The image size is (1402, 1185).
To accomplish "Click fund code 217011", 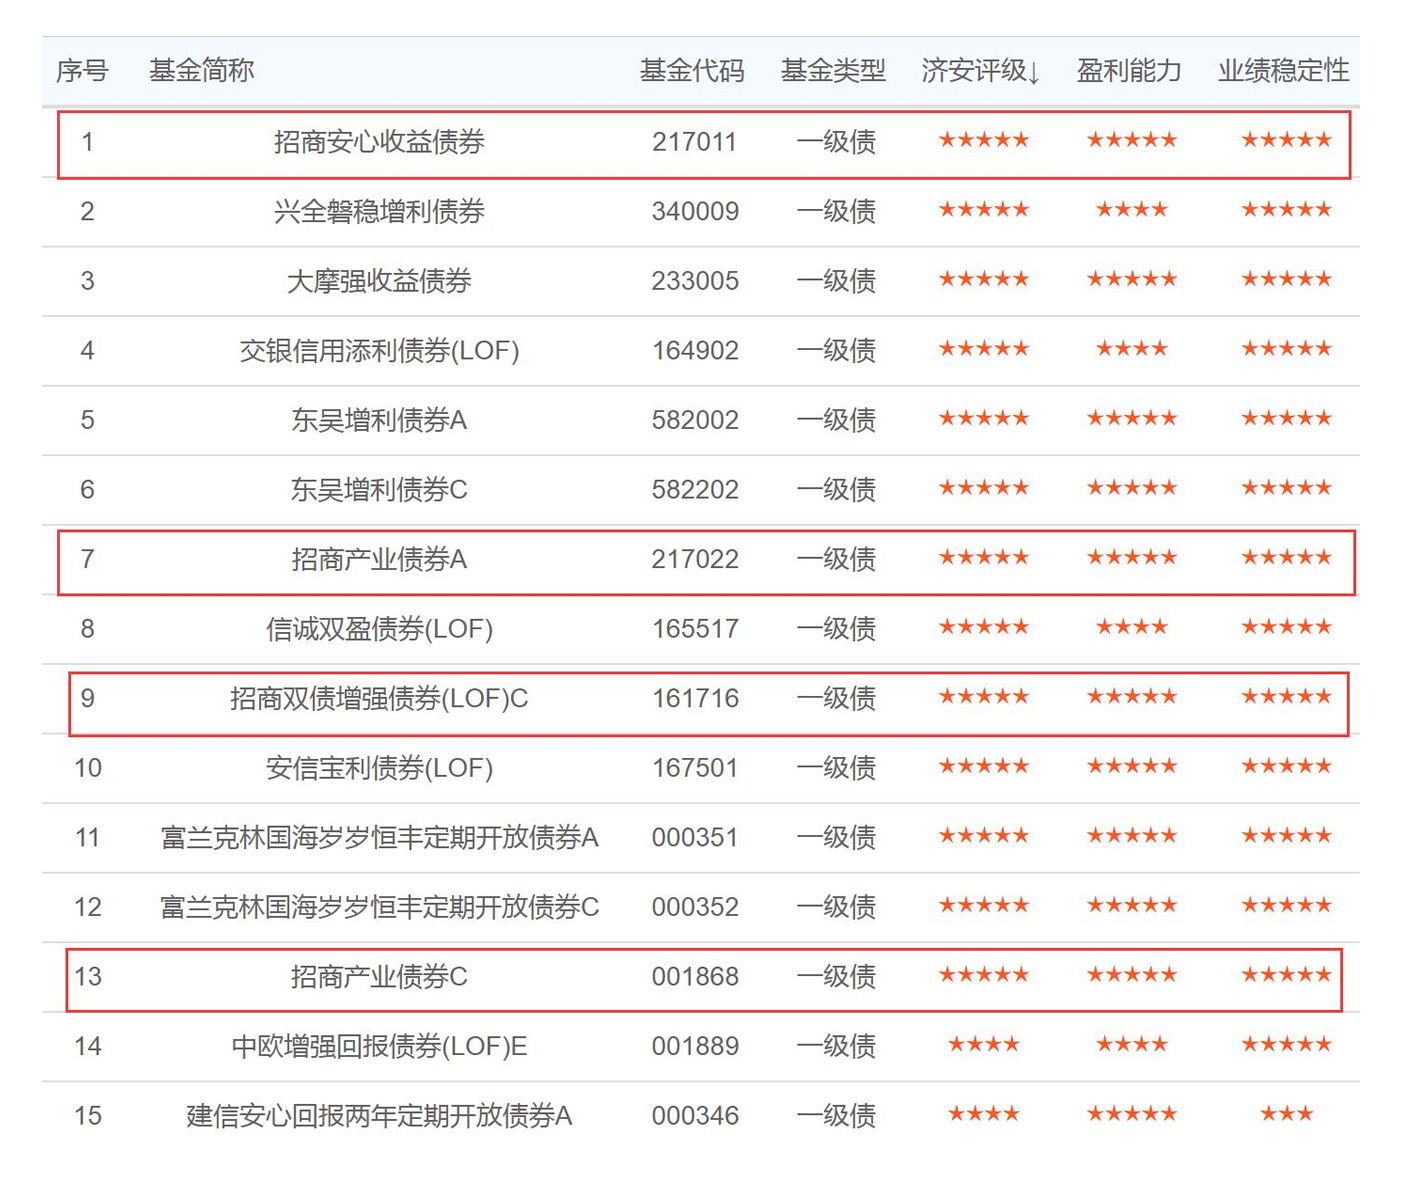I will (x=694, y=142).
